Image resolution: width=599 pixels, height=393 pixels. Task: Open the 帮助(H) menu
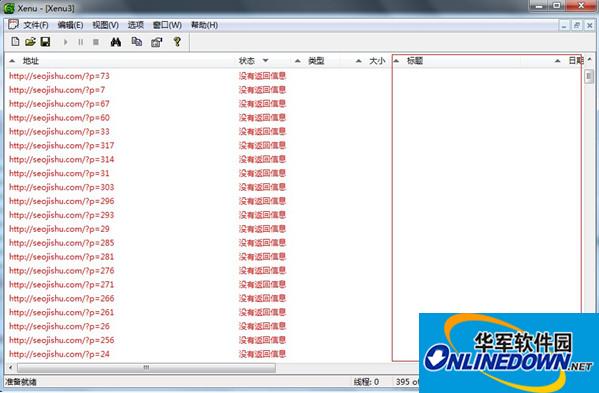tap(204, 25)
